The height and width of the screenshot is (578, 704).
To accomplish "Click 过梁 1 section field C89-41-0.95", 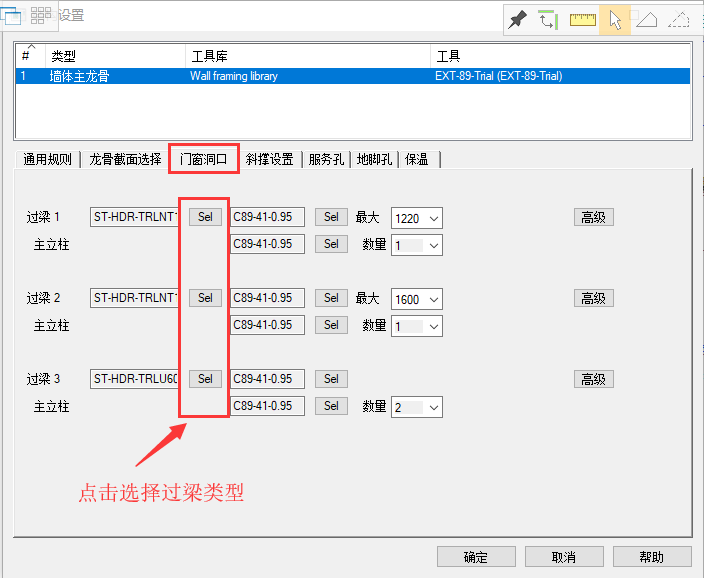I will [x=268, y=217].
